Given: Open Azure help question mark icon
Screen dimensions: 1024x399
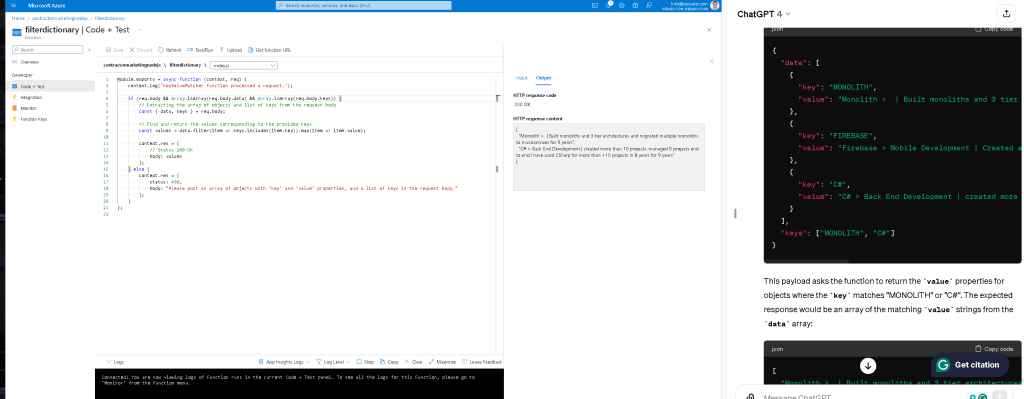Looking at the screenshot, I should [x=635, y=5].
